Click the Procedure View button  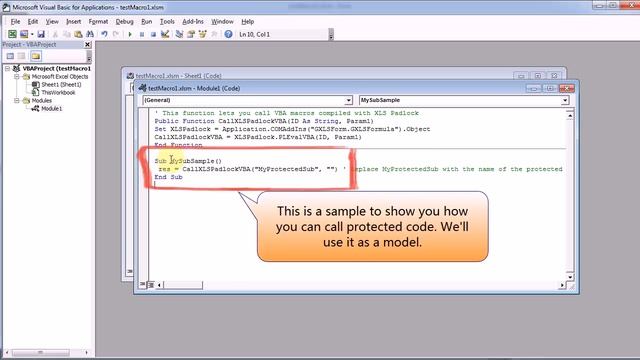(x=142, y=284)
